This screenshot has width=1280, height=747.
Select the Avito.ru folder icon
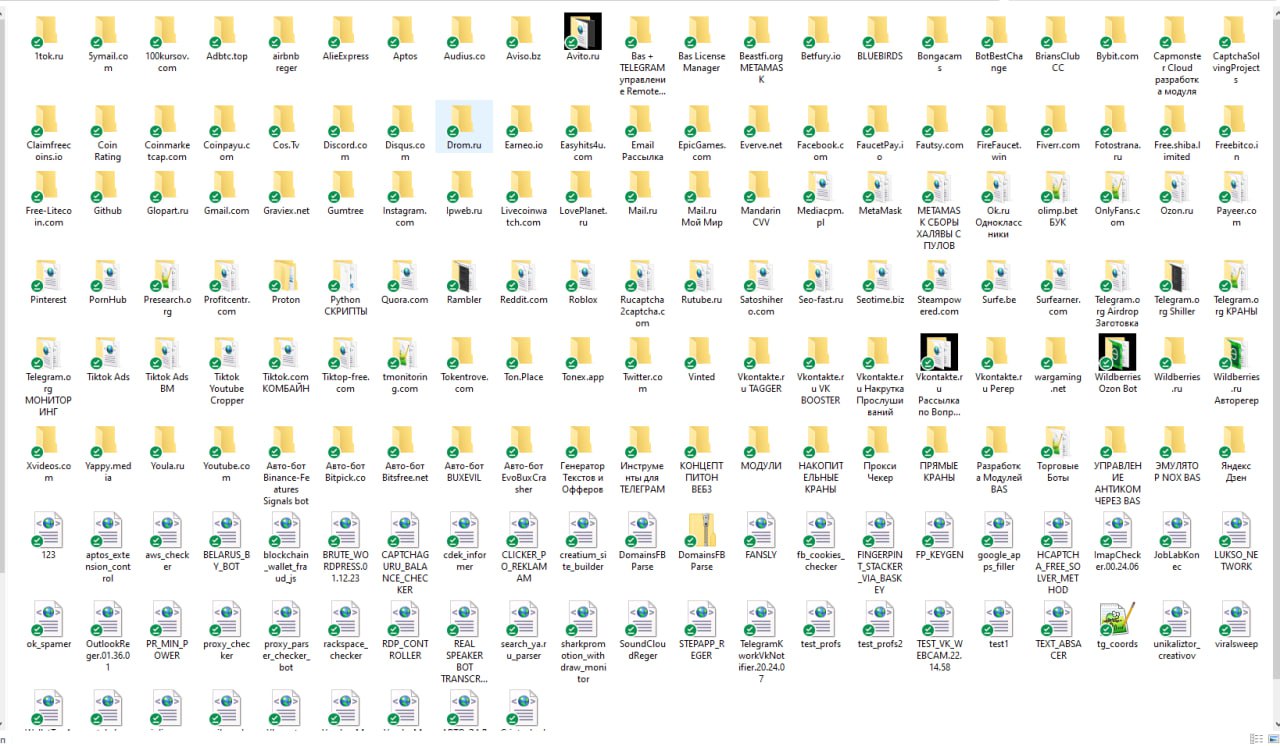tap(582, 31)
